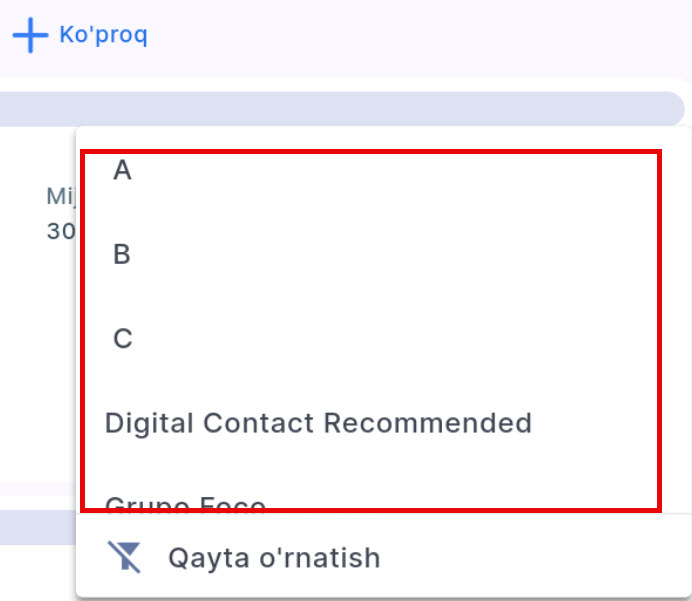Click the clear-filter funnel icon
692x601 pixels.
124,557
